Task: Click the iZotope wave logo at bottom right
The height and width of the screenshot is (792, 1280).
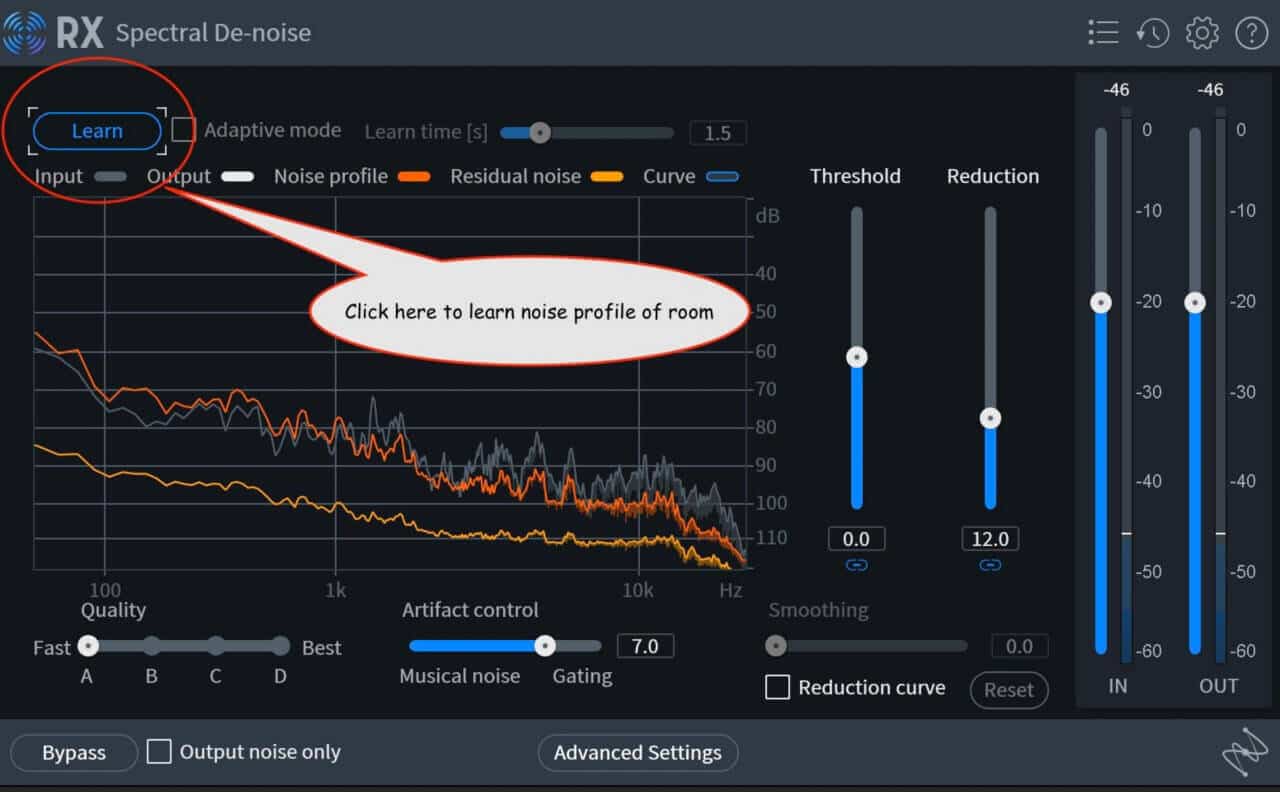Action: coord(1245,753)
